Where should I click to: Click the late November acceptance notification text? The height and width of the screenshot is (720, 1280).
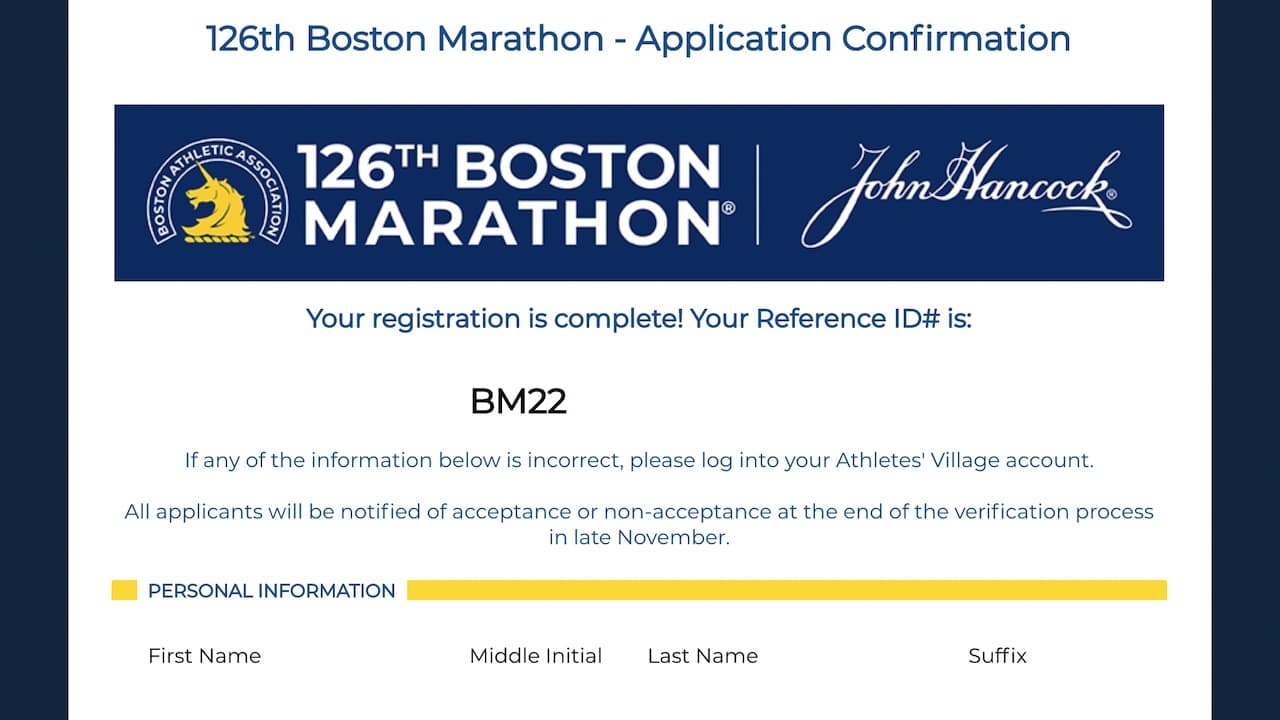click(639, 524)
